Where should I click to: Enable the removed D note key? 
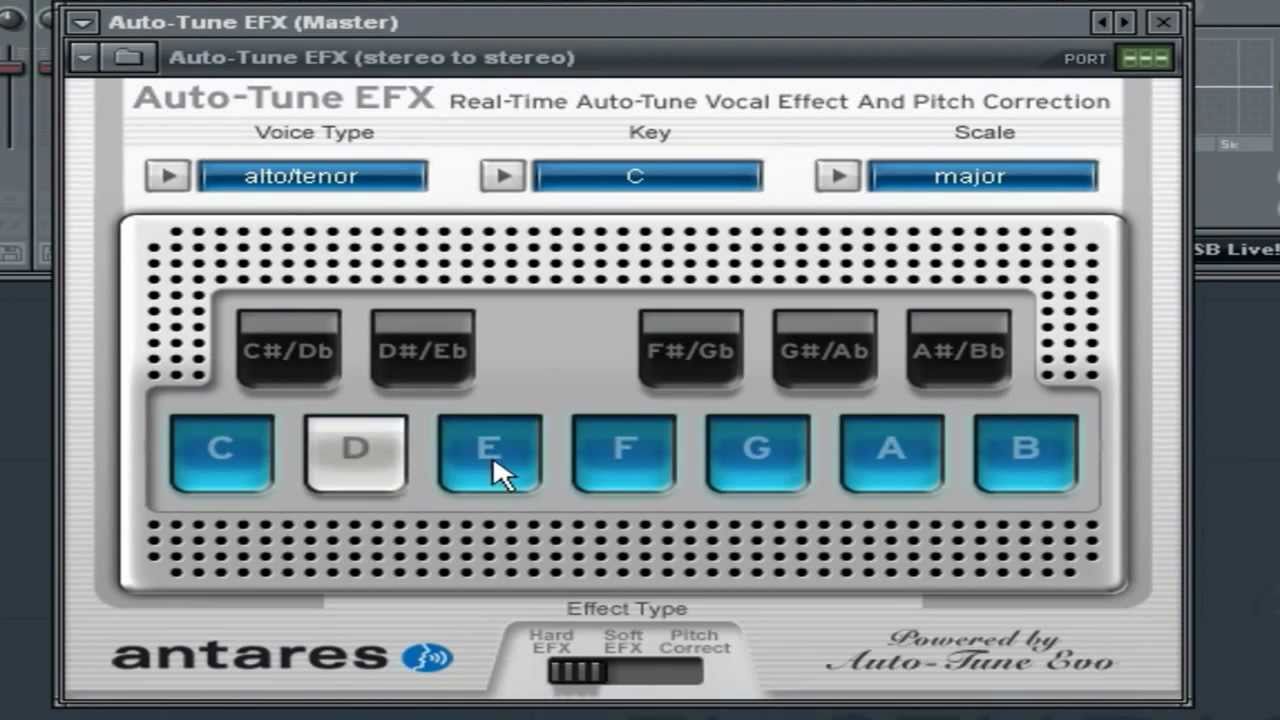click(x=355, y=453)
